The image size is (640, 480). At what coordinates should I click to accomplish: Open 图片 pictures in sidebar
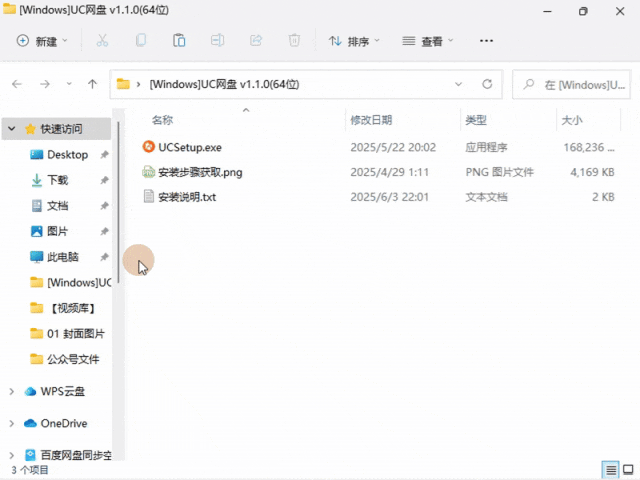click(57, 231)
